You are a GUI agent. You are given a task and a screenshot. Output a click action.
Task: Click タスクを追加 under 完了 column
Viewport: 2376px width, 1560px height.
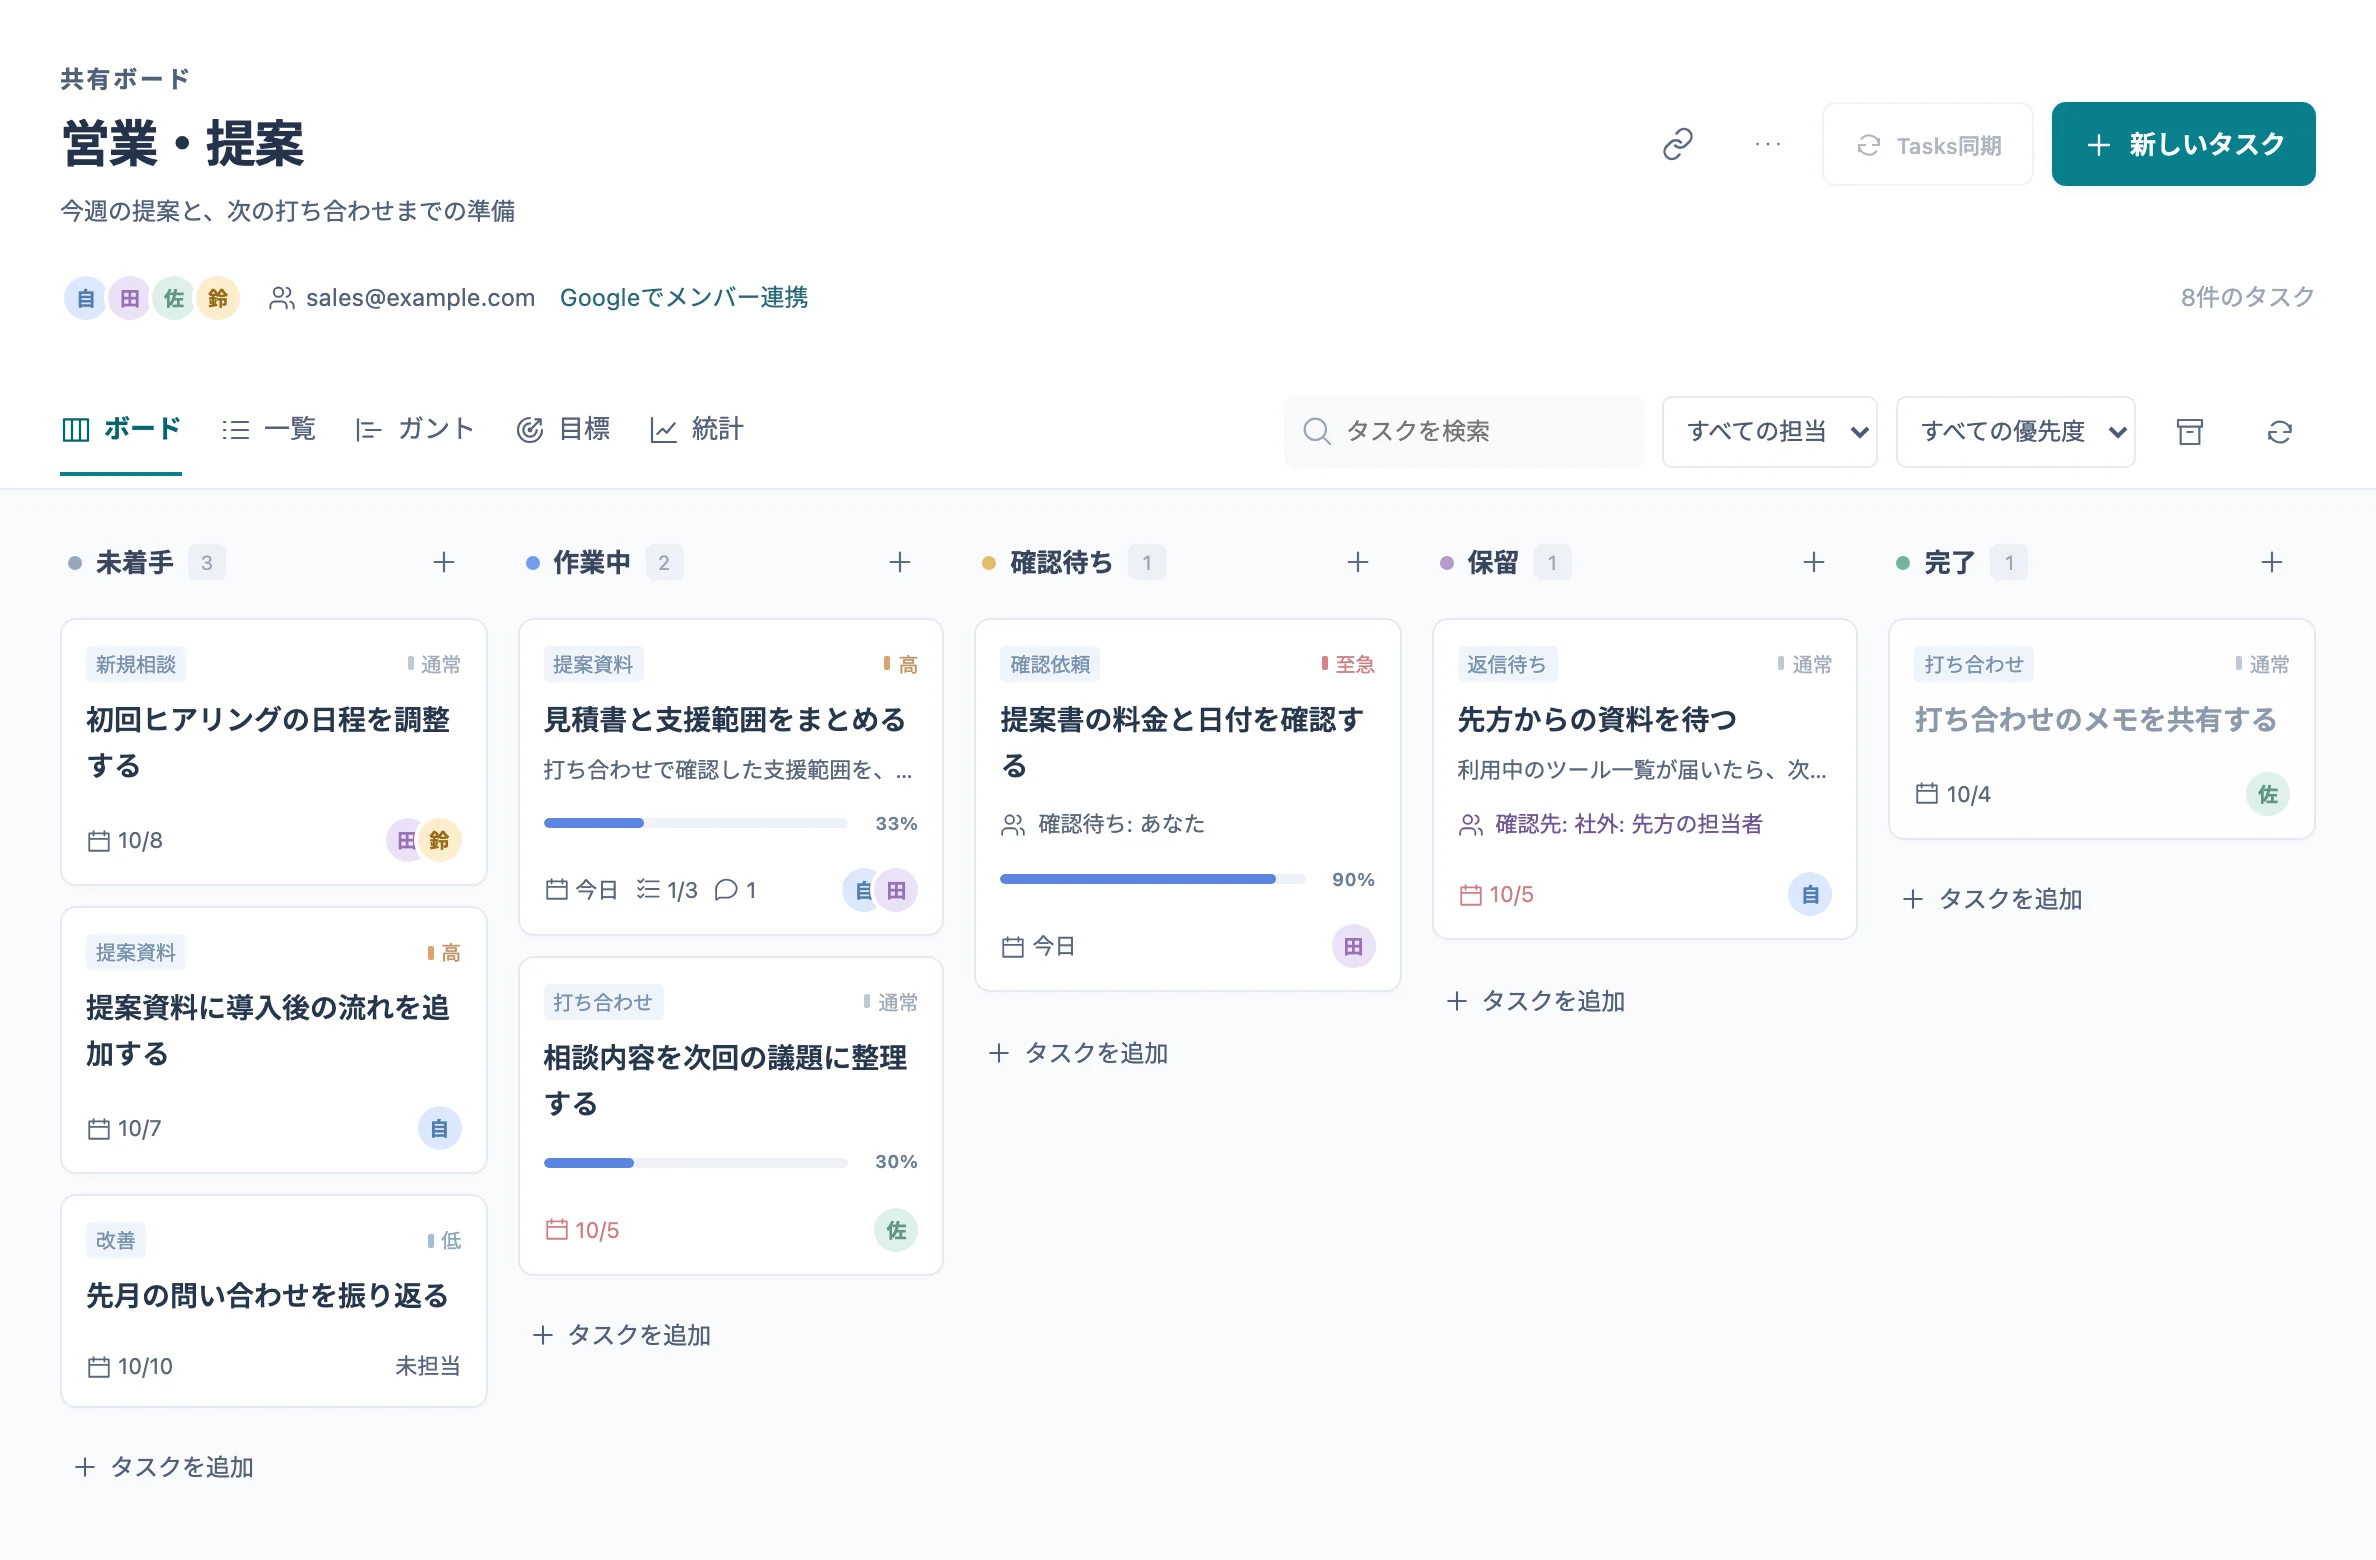pyautogui.click(x=1992, y=899)
